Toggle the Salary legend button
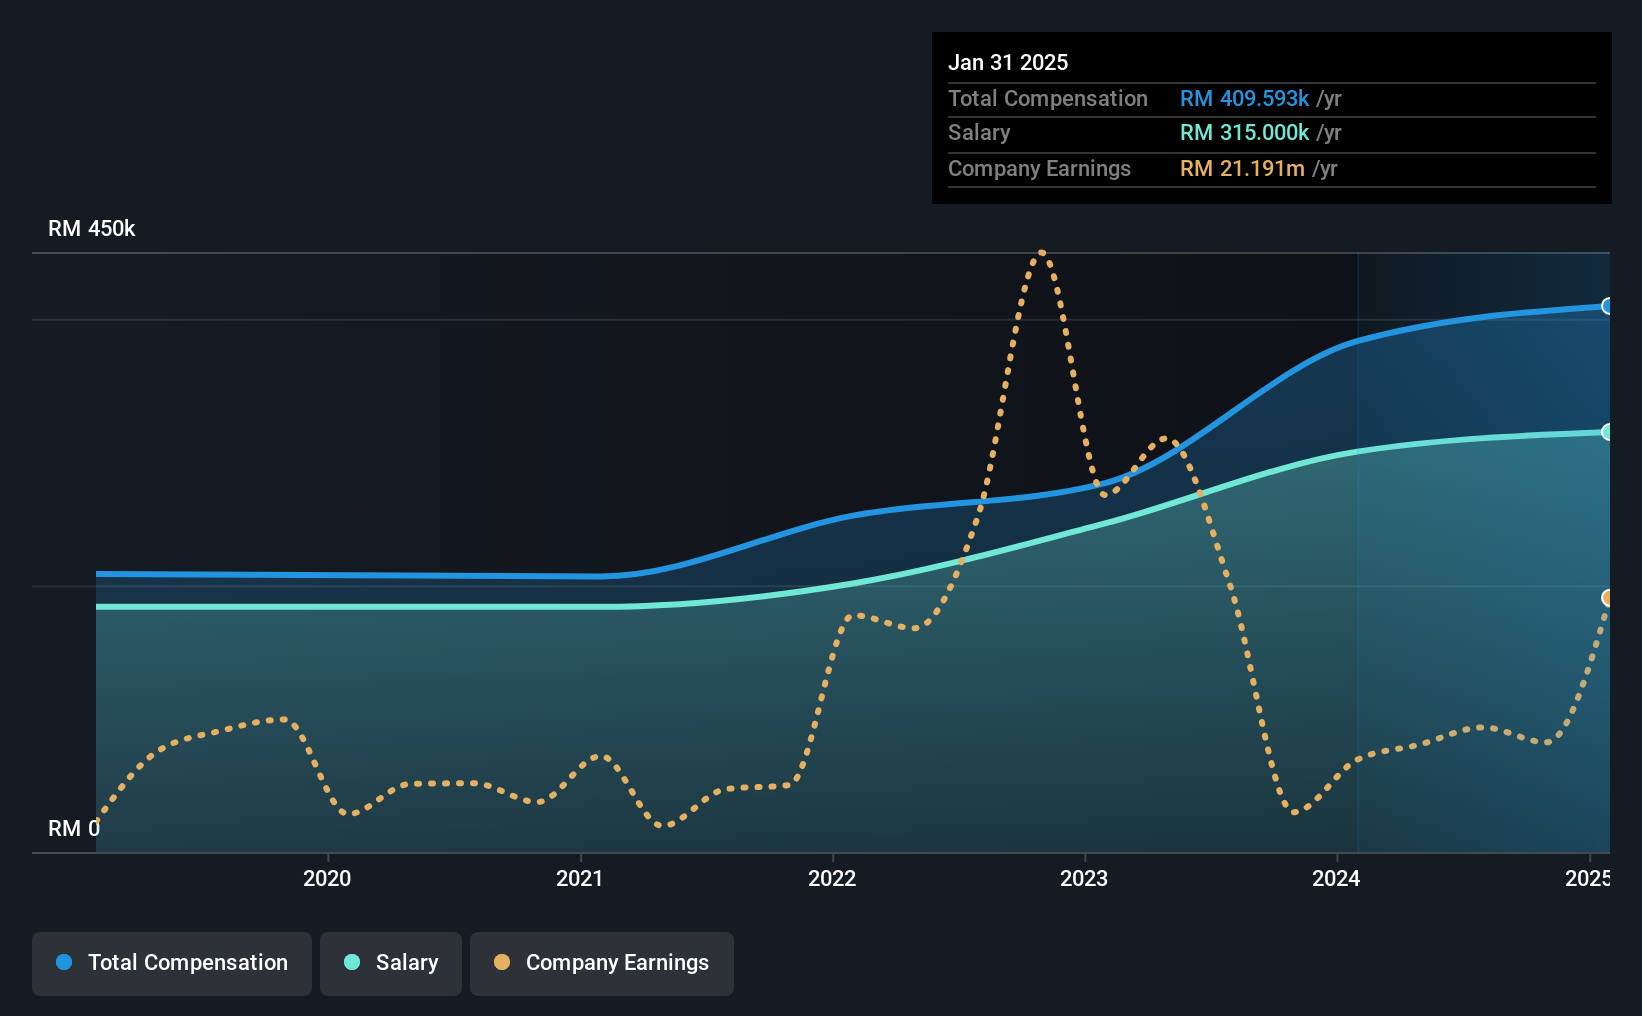Screen dimensions: 1642x1016 point(391,963)
